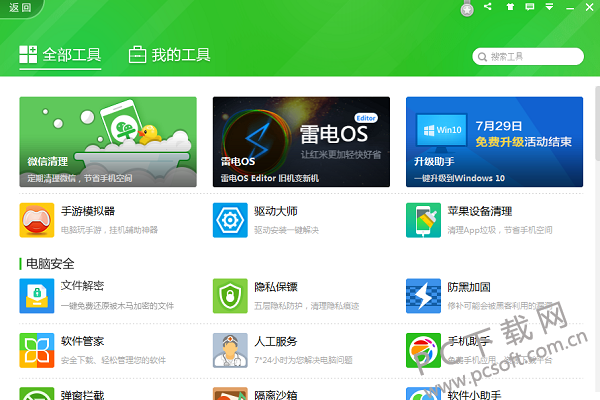Image resolution: width=600 pixels, height=400 pixels.
Task: Click the medal badge icon in title bar
Action: [x=467, y=8]
